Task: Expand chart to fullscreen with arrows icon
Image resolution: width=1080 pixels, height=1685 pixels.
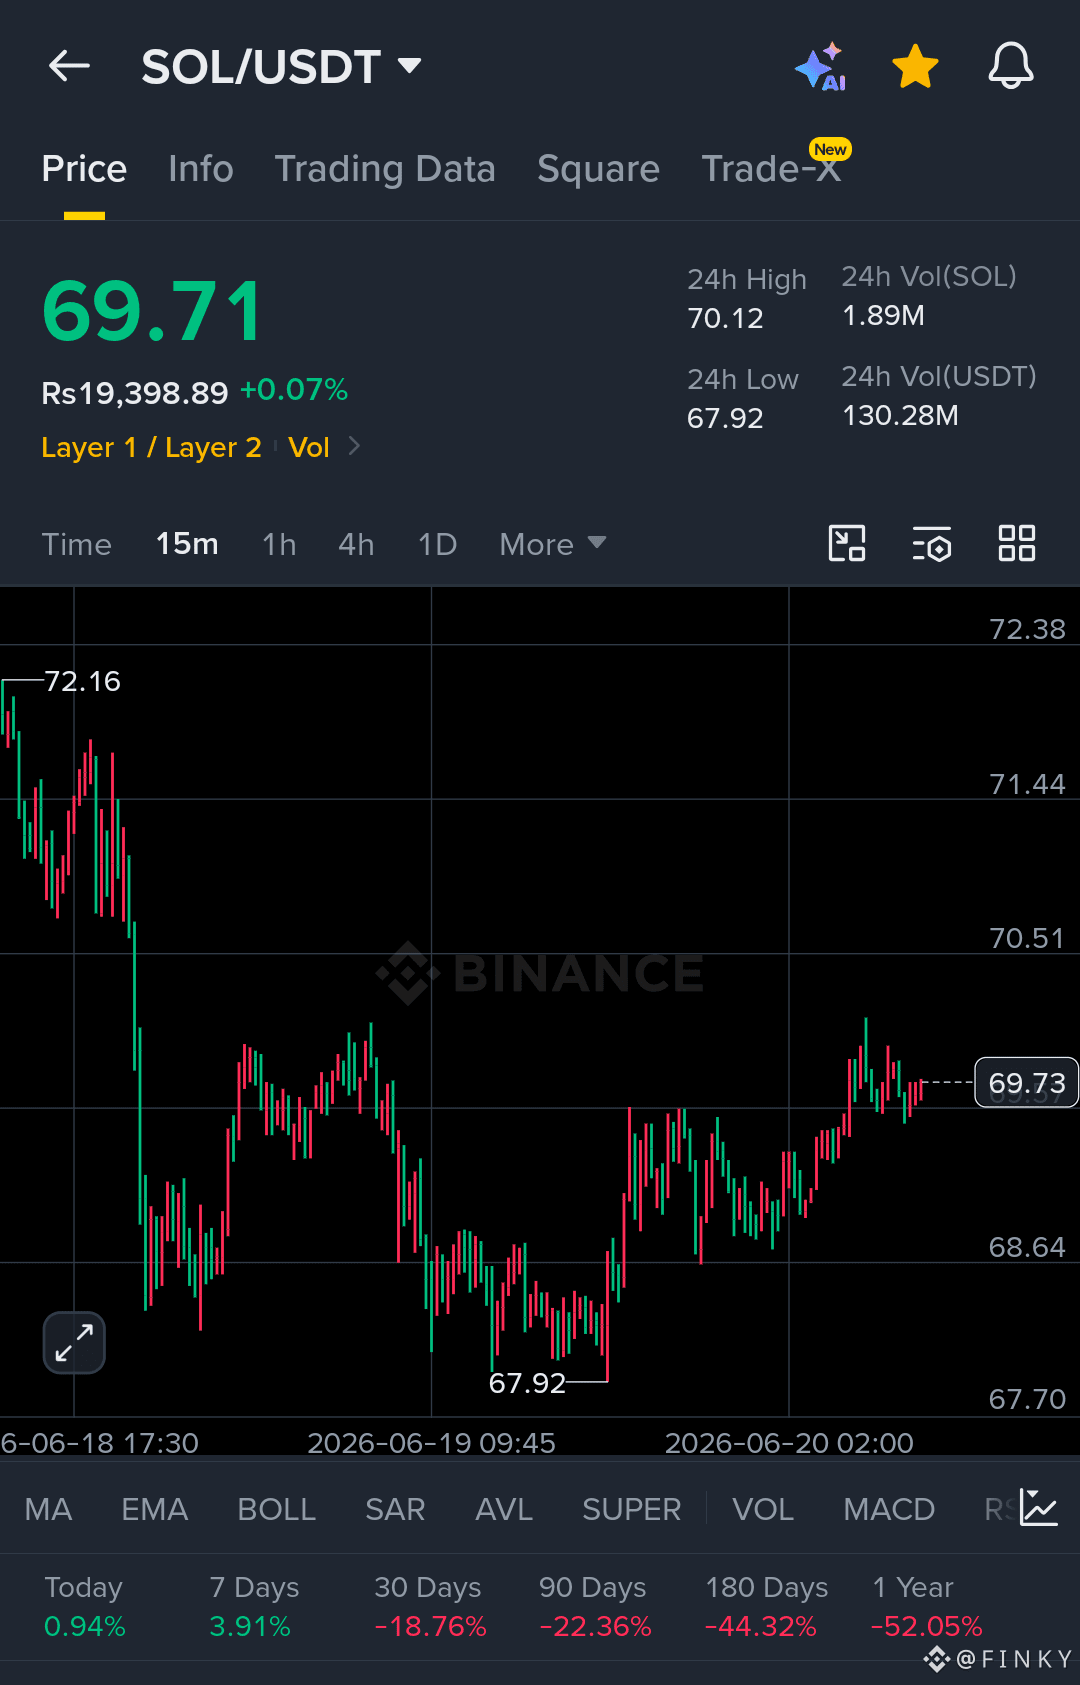Action: pos(74,1342)
